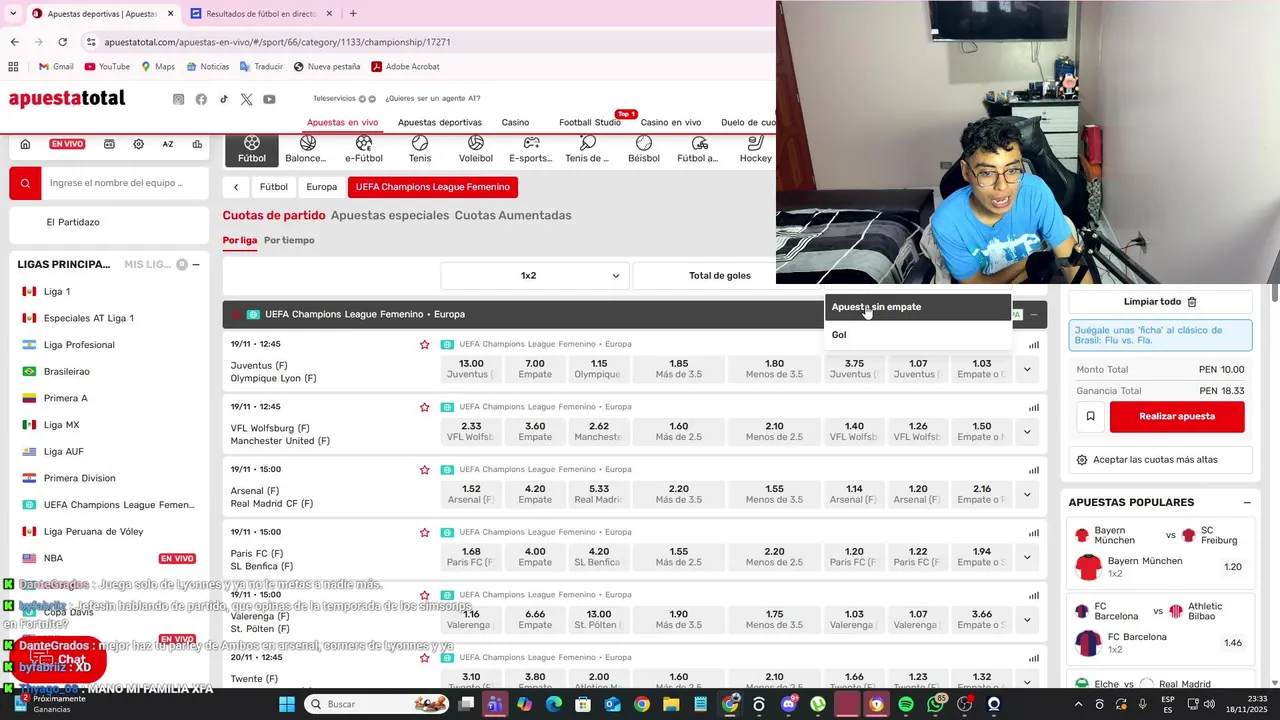The image size is (1280, 720).
Task: Open the YouTube social icon in the site header
Action: pos(269,99)
